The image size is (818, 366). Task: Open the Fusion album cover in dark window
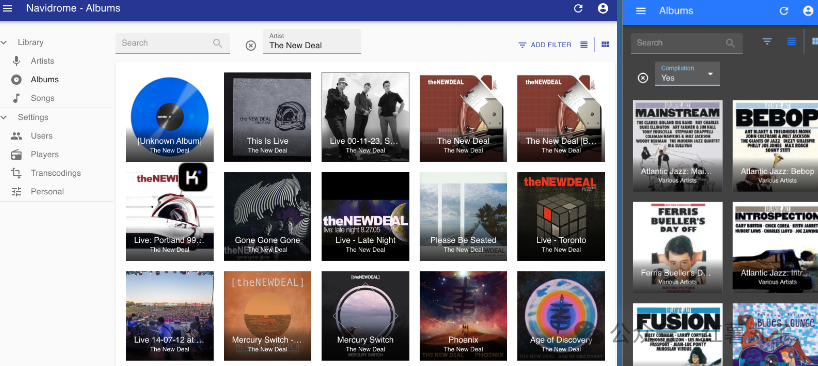pos(678,335)
